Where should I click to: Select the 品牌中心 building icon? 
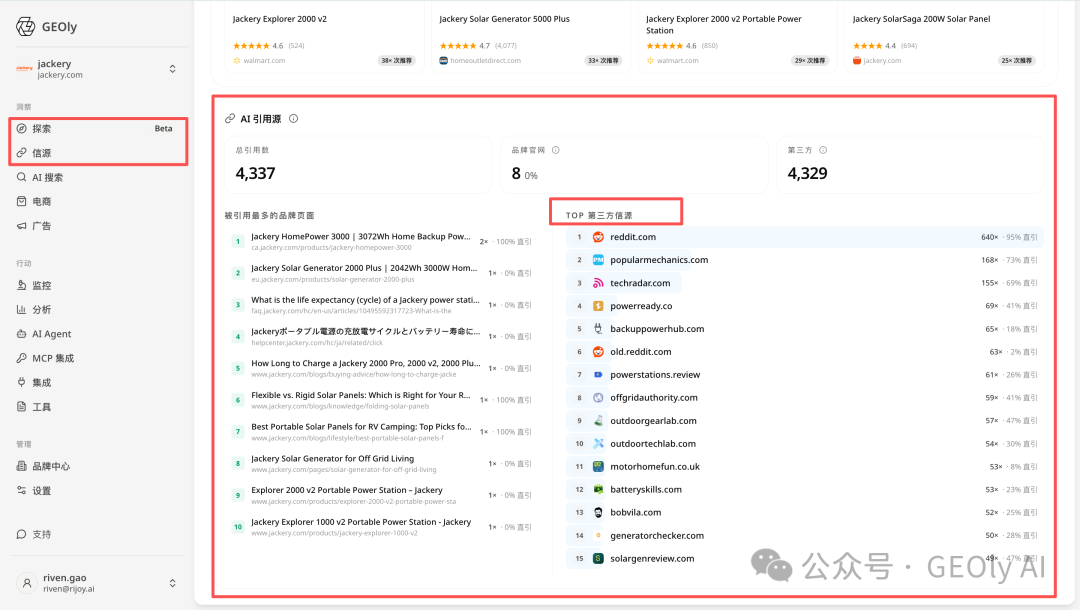coord(21,466)
